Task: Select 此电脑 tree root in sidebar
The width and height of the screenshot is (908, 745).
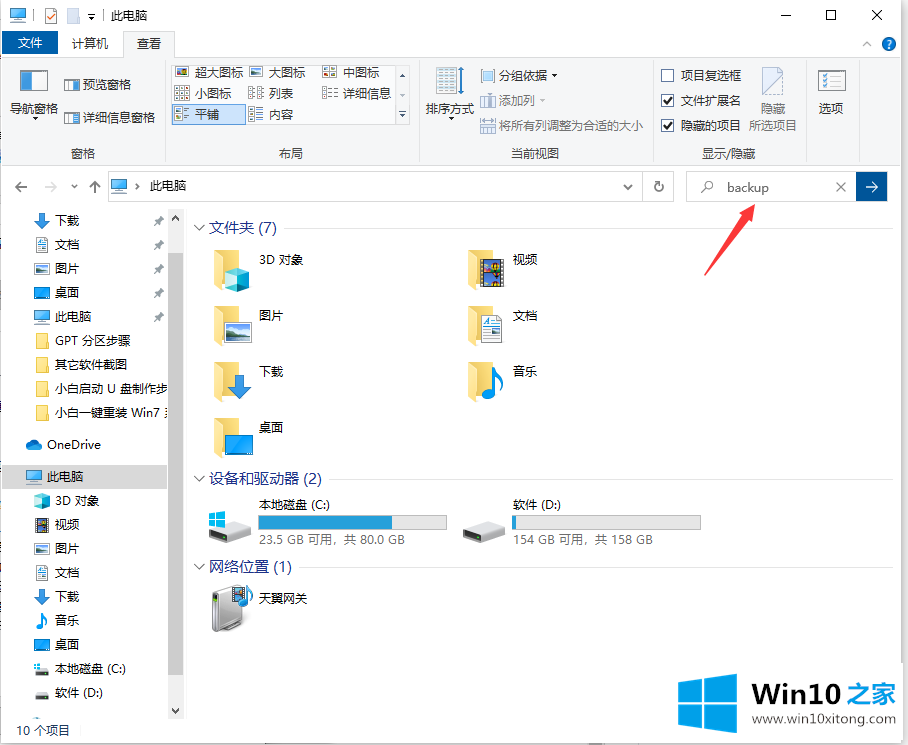Action: coord(84,476)
